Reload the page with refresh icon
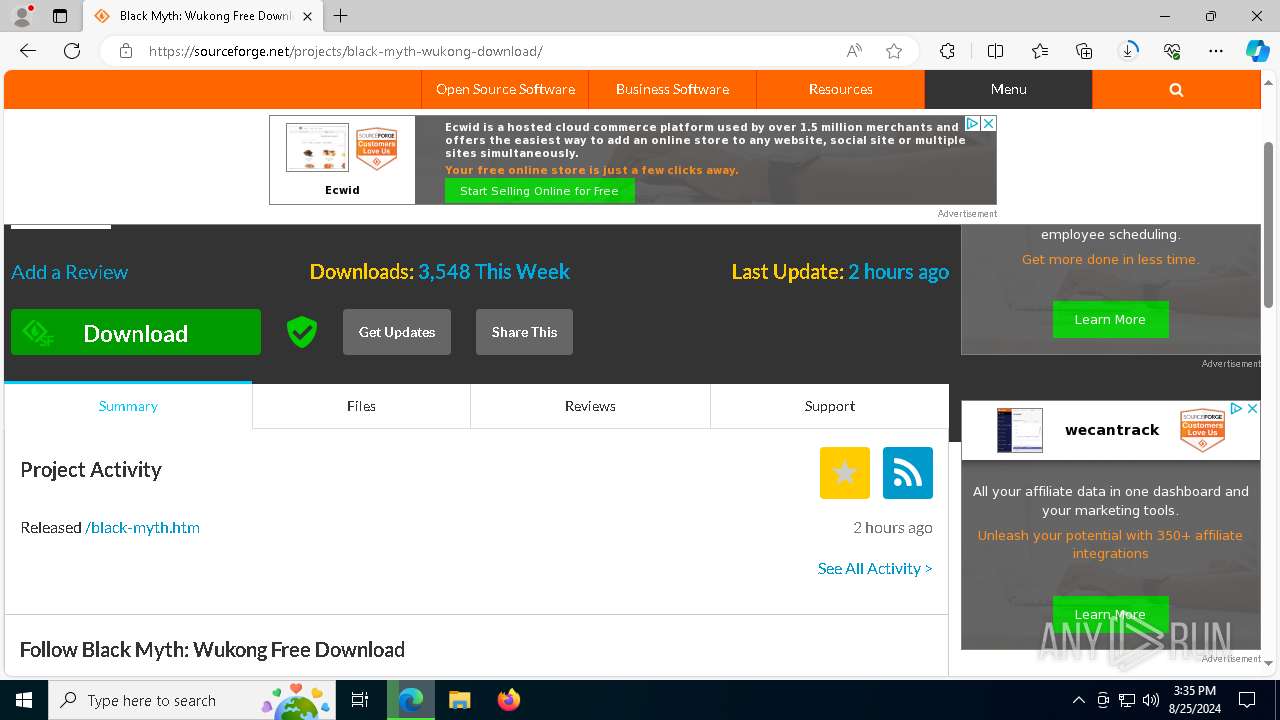Viewport: 1280px width, 720px height. pyautogui.click(x=72, y=51)
